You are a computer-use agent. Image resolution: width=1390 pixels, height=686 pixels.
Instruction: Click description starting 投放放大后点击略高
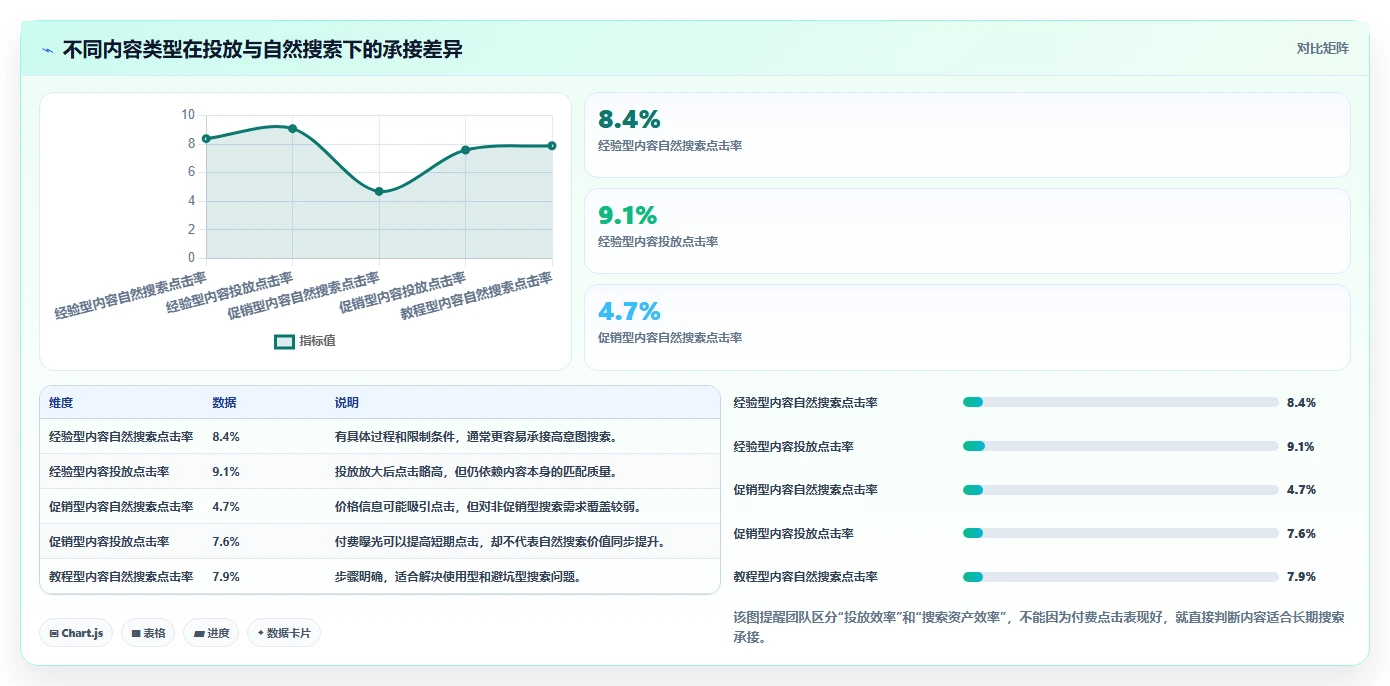tap(476, 472)
